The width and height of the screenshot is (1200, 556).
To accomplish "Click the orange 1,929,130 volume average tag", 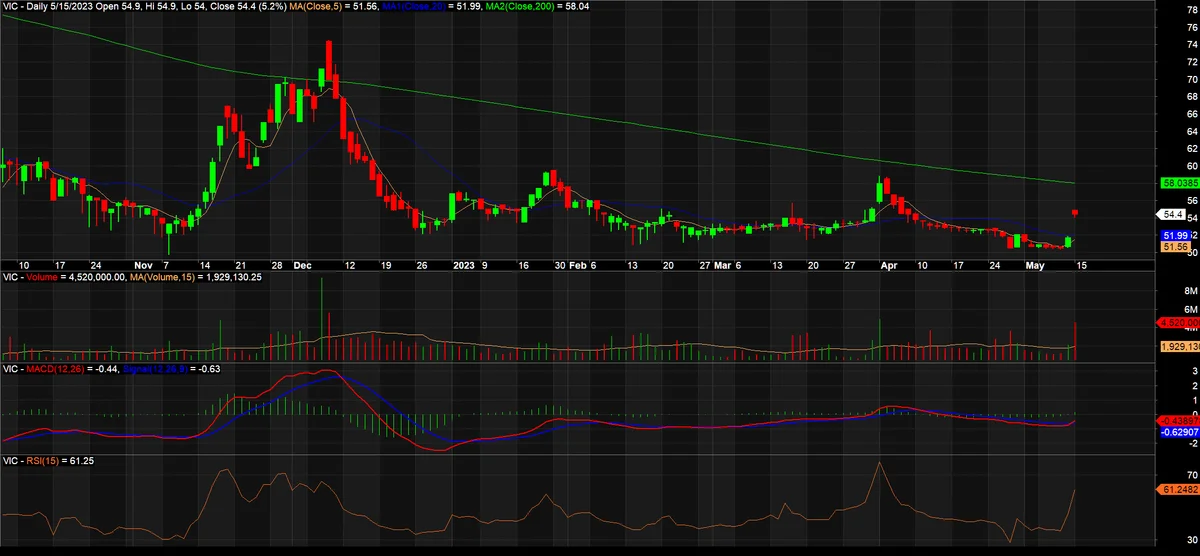I will [x=1178, y=346].
